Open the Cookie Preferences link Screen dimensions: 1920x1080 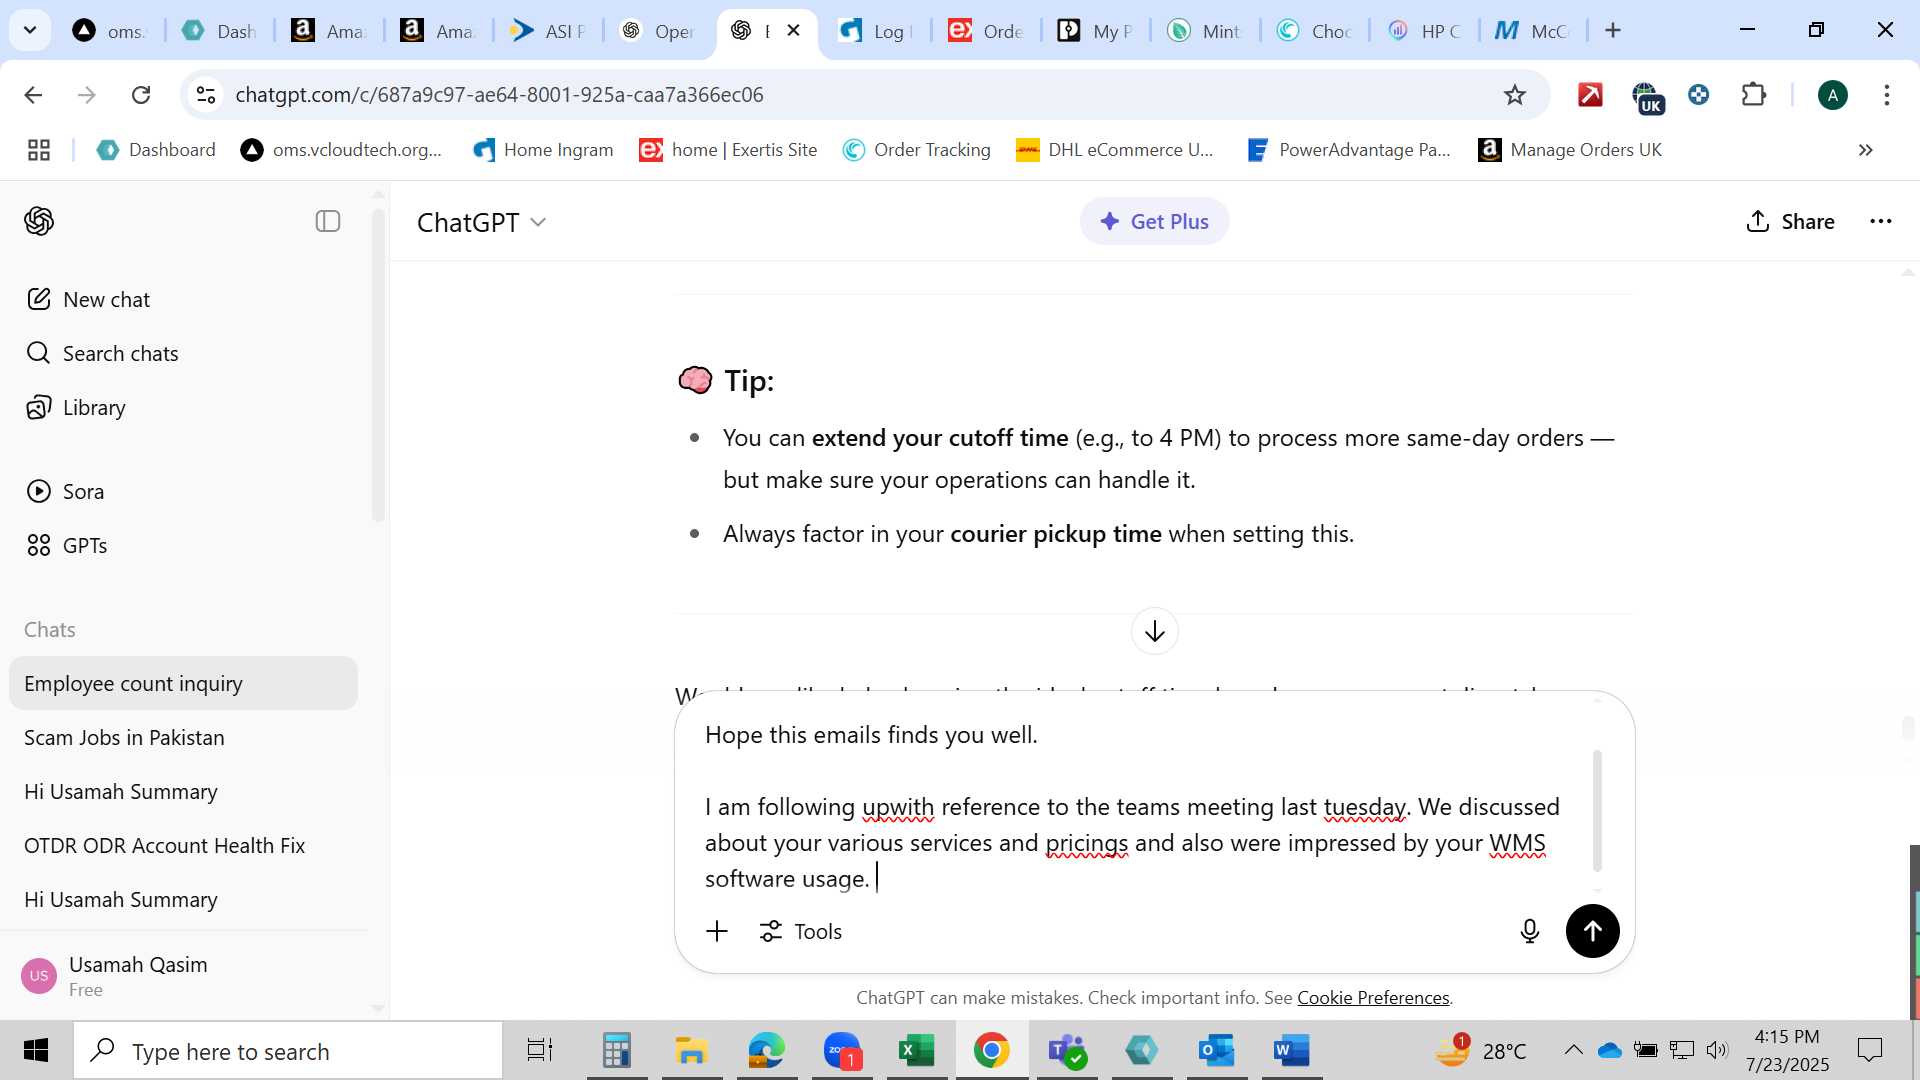tap(1373, 997)
